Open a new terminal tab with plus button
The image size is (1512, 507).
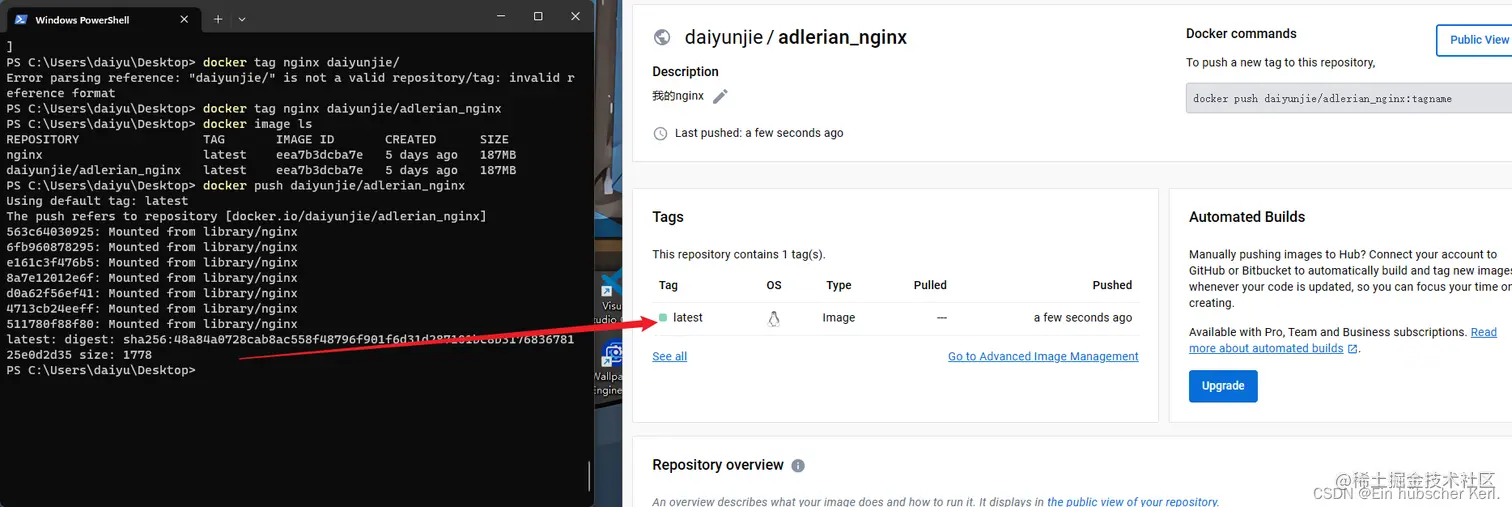point(218,19)
